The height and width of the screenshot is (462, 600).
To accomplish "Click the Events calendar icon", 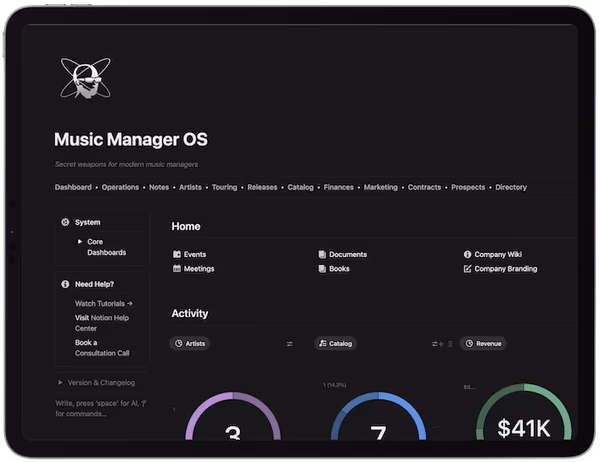I will click(177, 254).
